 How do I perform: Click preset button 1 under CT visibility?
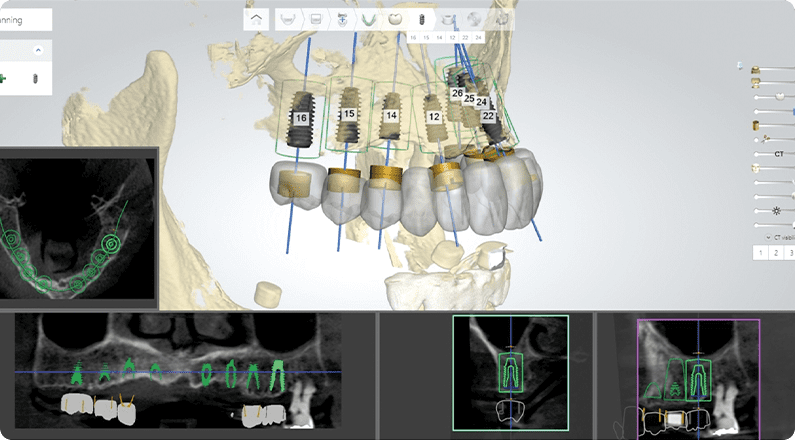(761, 254)
